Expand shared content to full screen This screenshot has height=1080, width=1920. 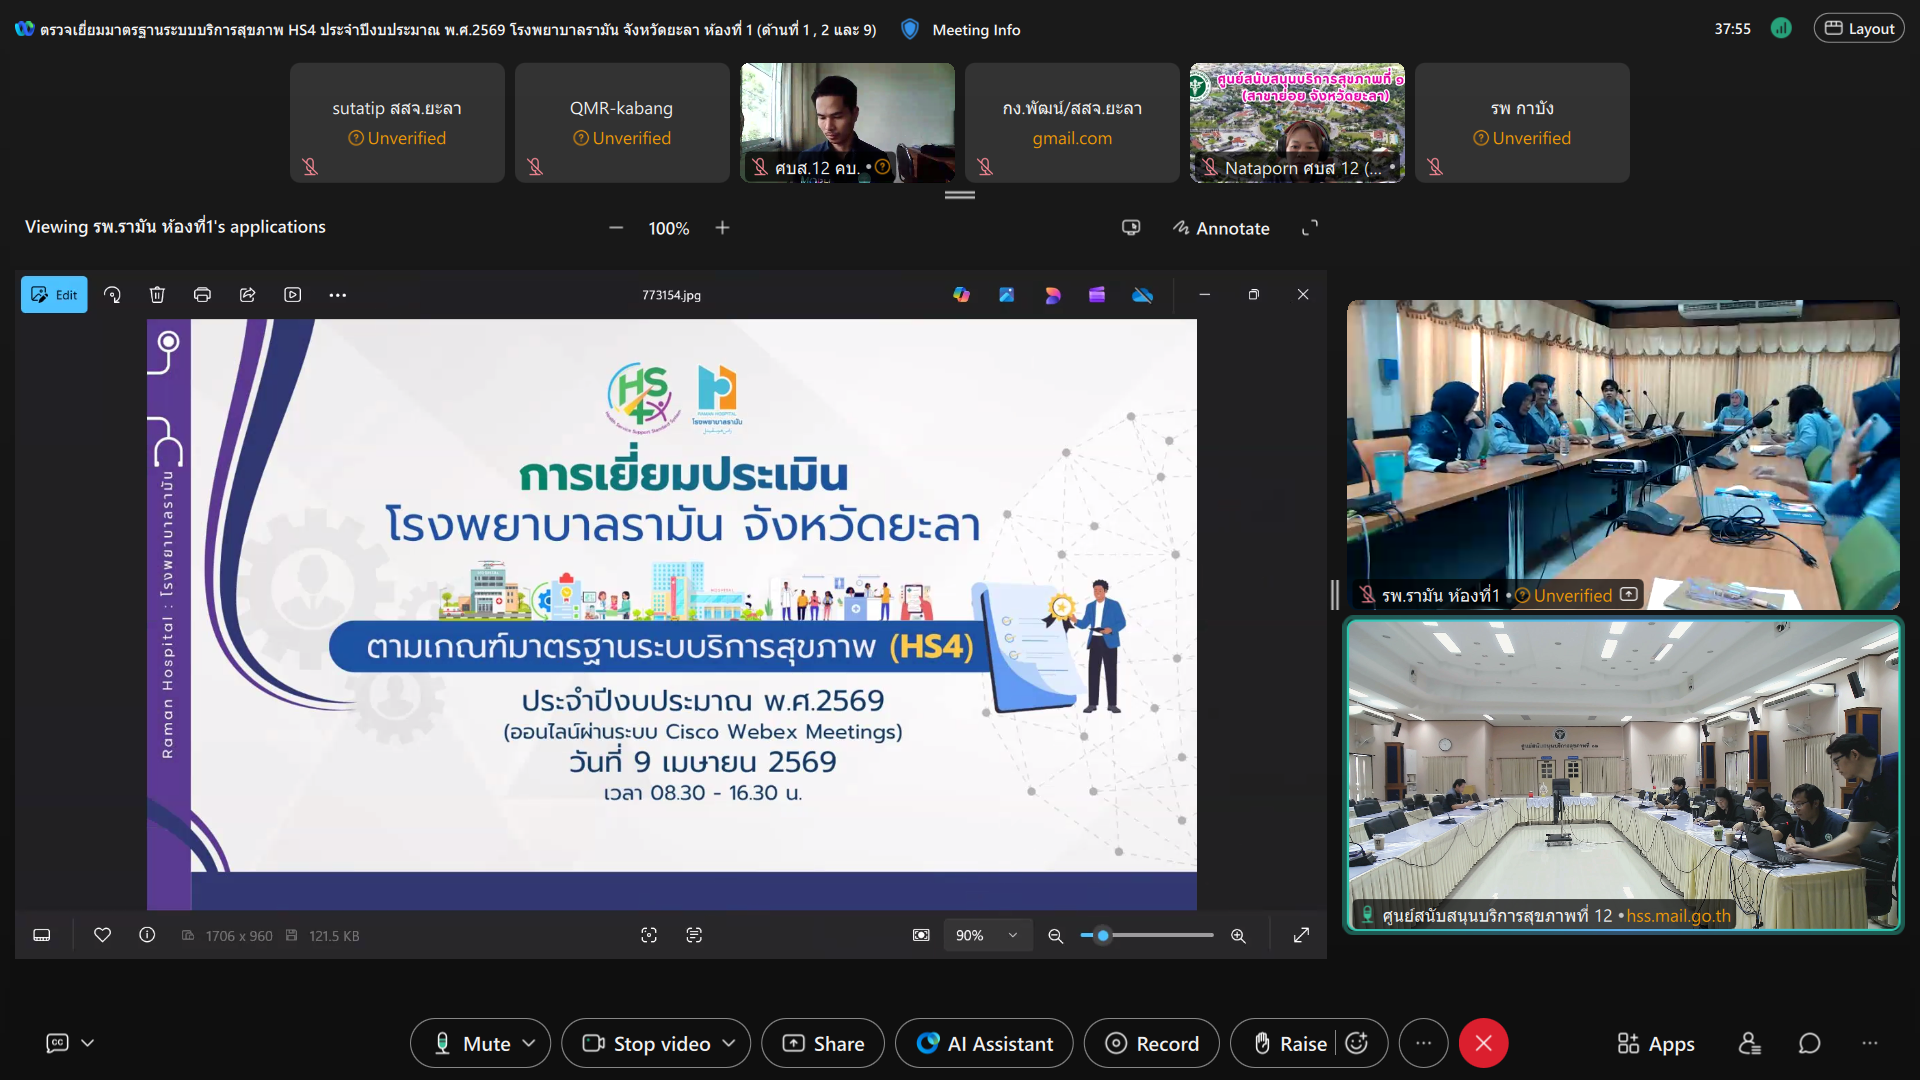tap(1309, 228)
